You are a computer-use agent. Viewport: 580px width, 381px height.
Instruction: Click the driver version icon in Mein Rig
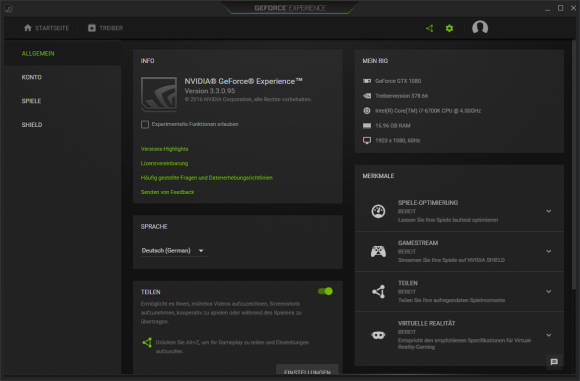click(367, 96)
